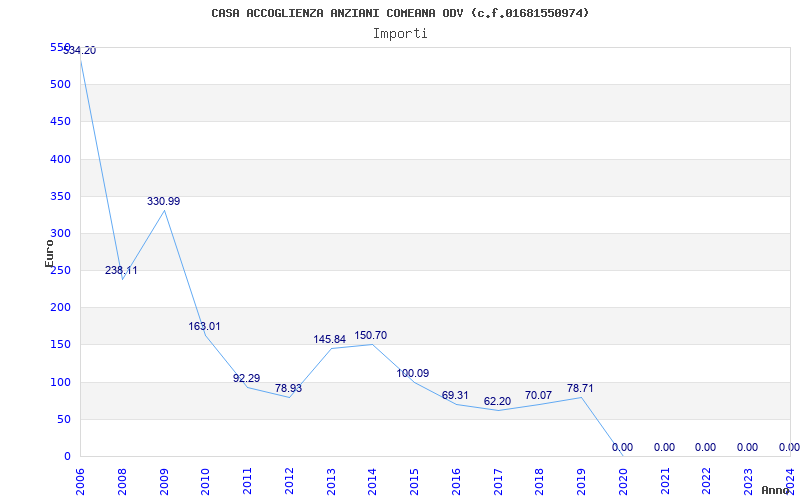Click y-axis value 350
Screen dimensions: 800x500
pyautogui.click(x=60, y=196)
